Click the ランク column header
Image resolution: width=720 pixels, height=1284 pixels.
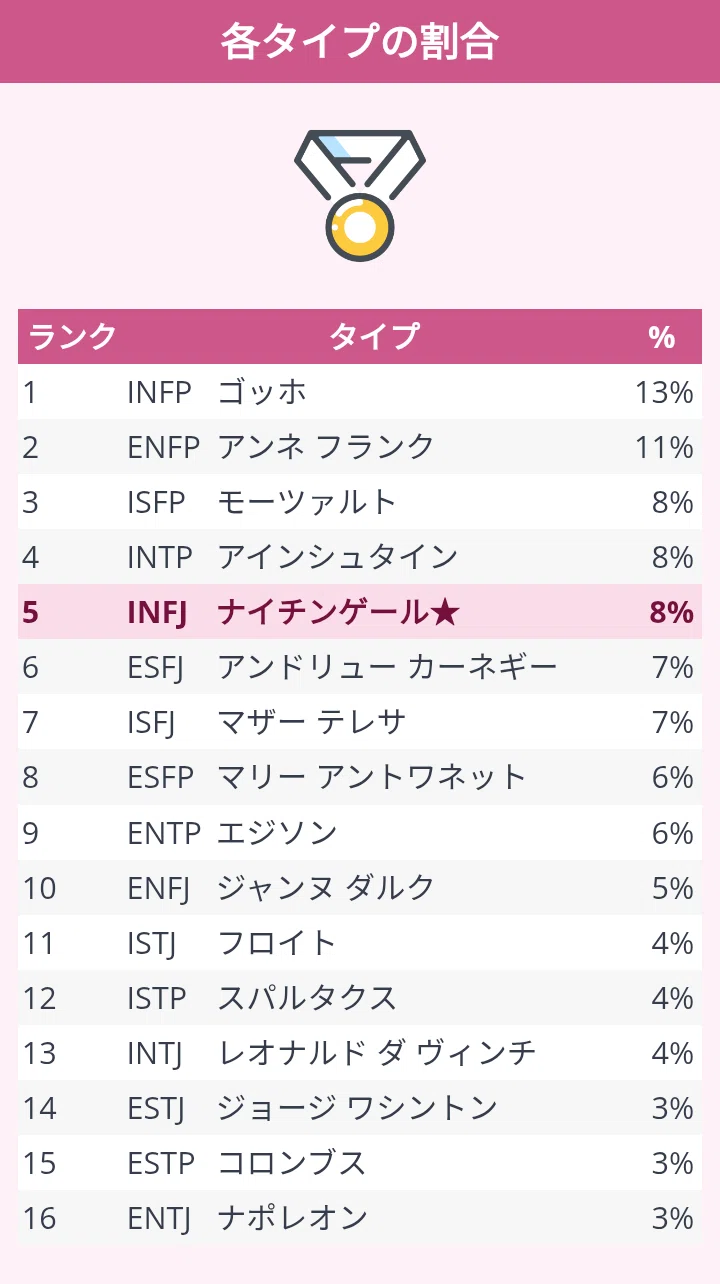pos(72,337)
